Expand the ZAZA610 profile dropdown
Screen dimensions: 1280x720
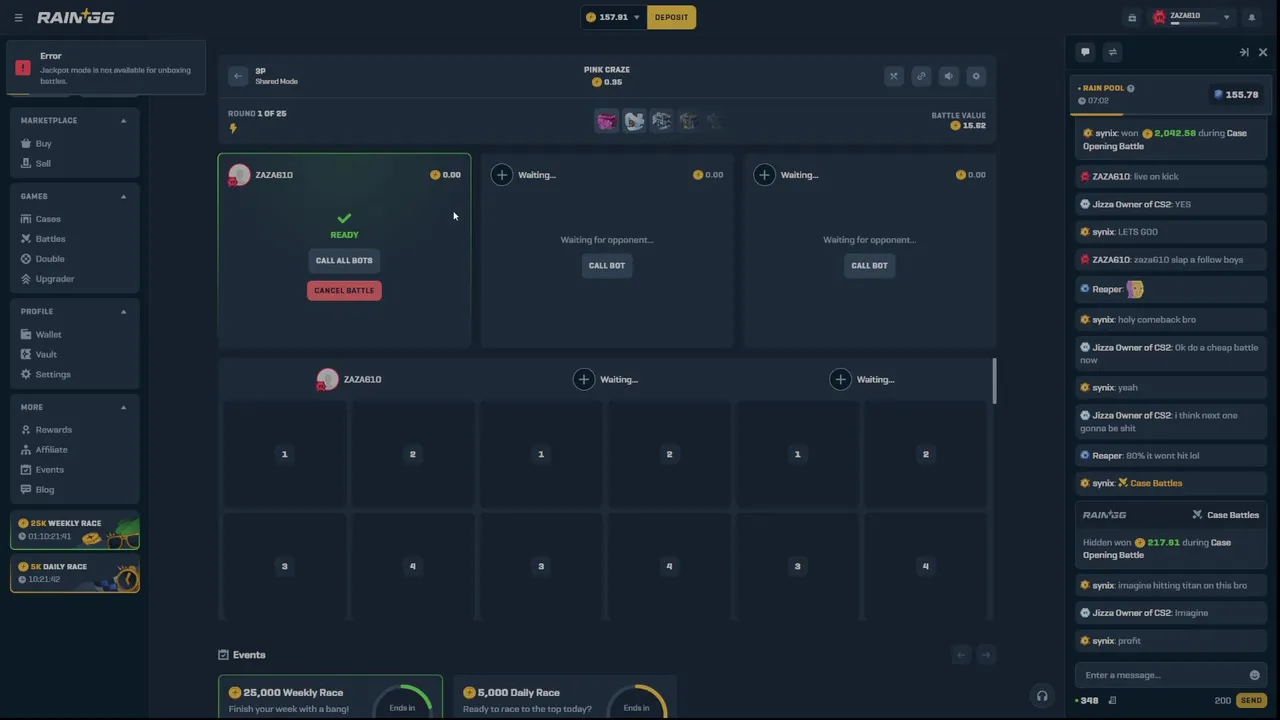(x=1227, y=17)
